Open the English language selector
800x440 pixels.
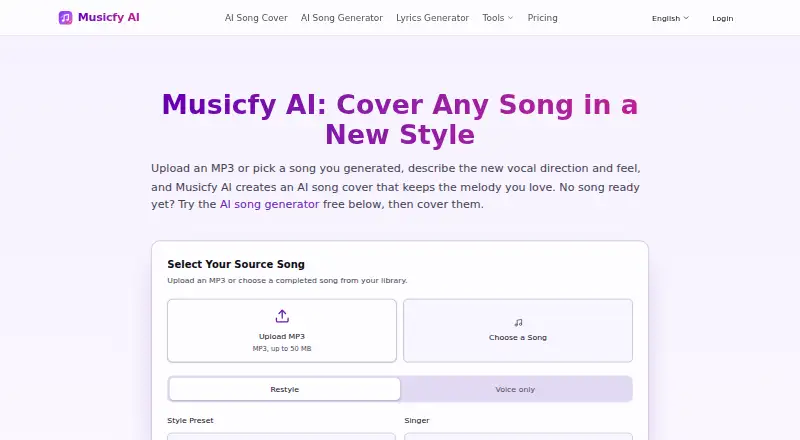[670, 18]
